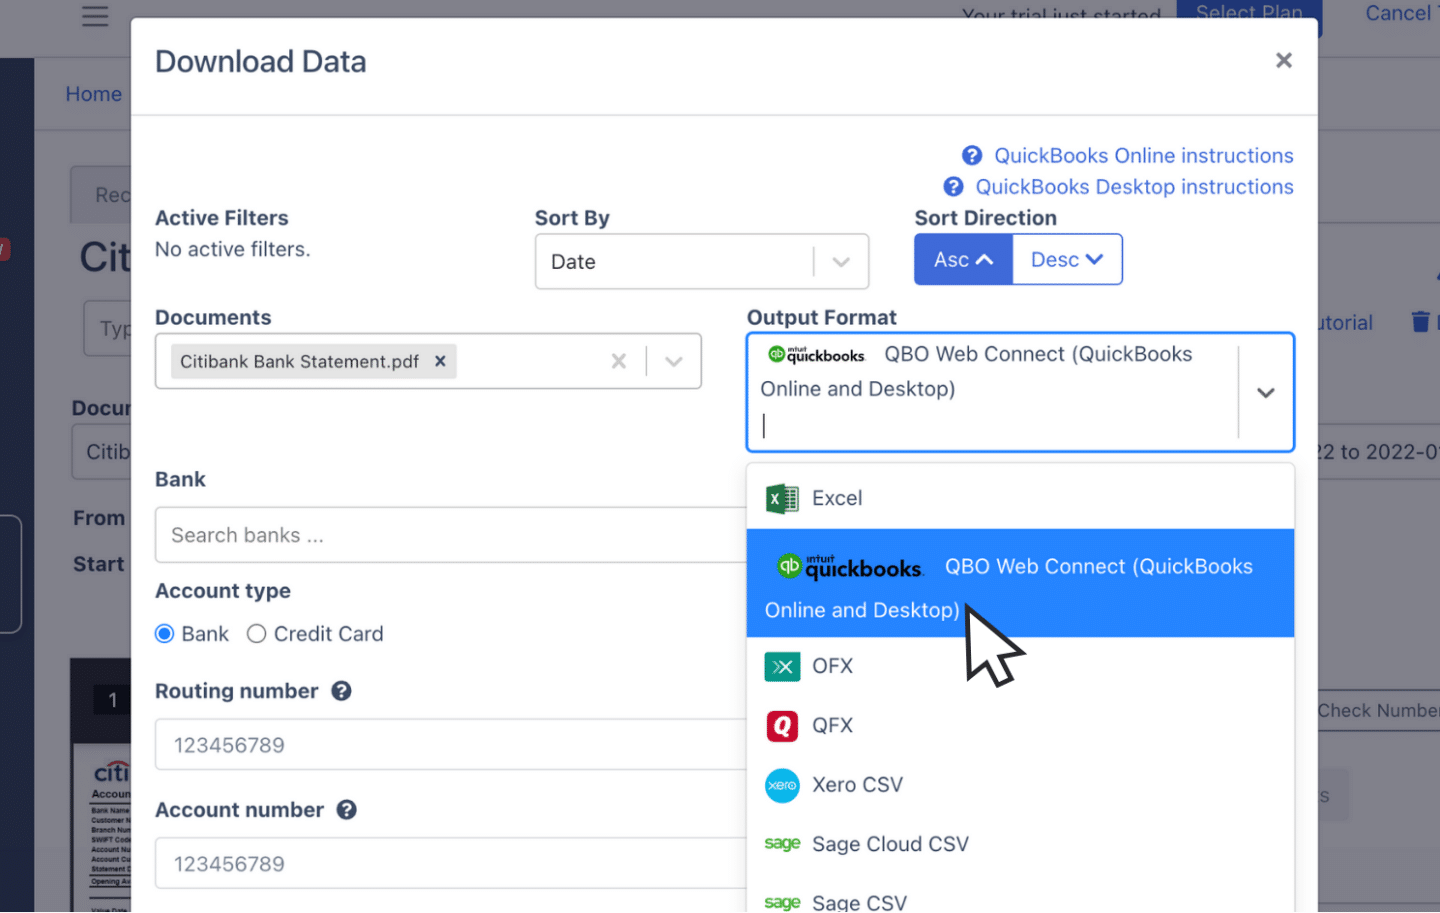Image resolution: width=1440 pixels, height=913 pixels.
Task: Click the Routing number help icon
Action: pyautogui.click(x=341, y=691)
